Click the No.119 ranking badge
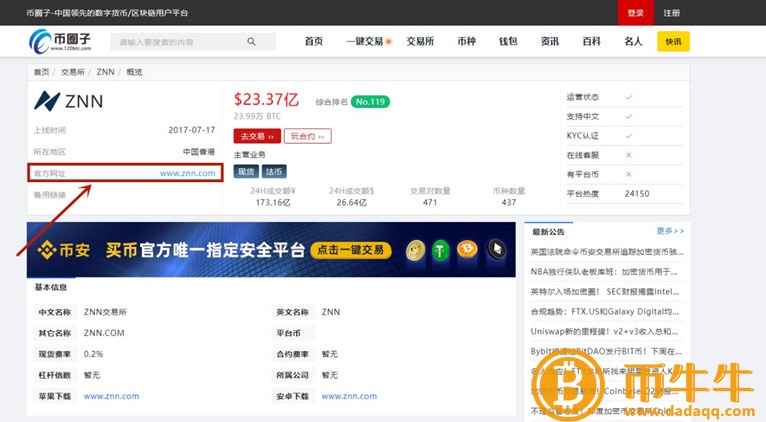 [370, 102]
